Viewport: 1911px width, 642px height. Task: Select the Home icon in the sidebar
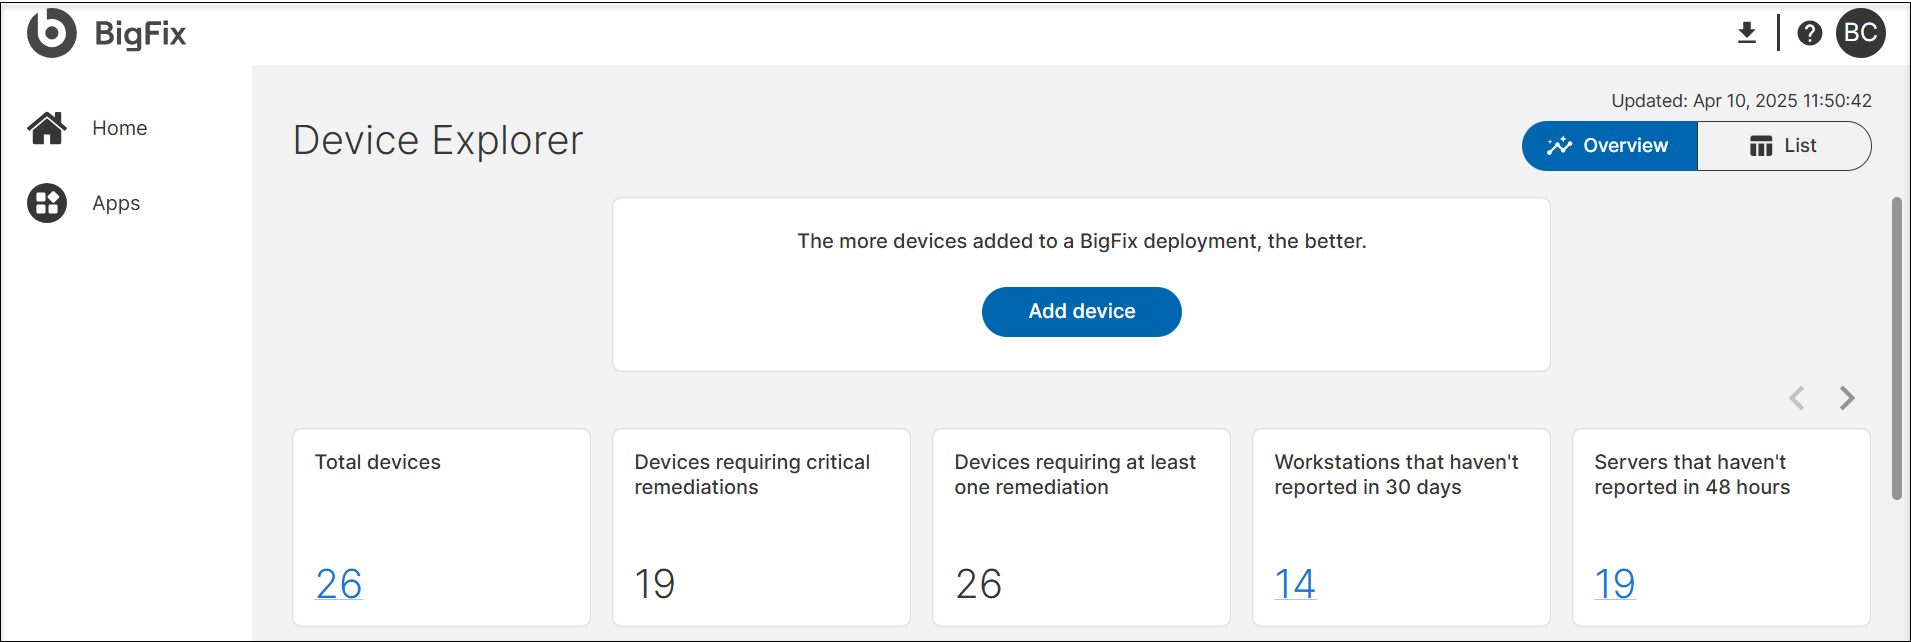46,127
